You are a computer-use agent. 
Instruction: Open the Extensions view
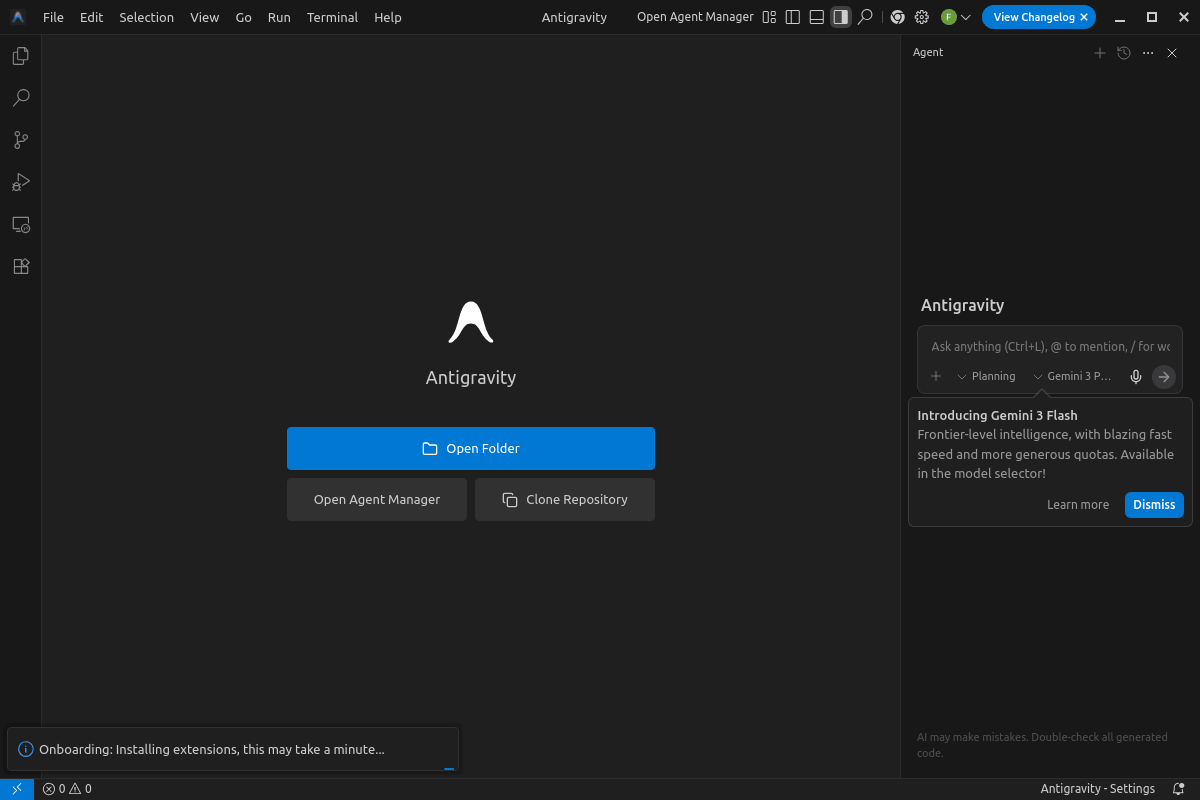point(20,266)
